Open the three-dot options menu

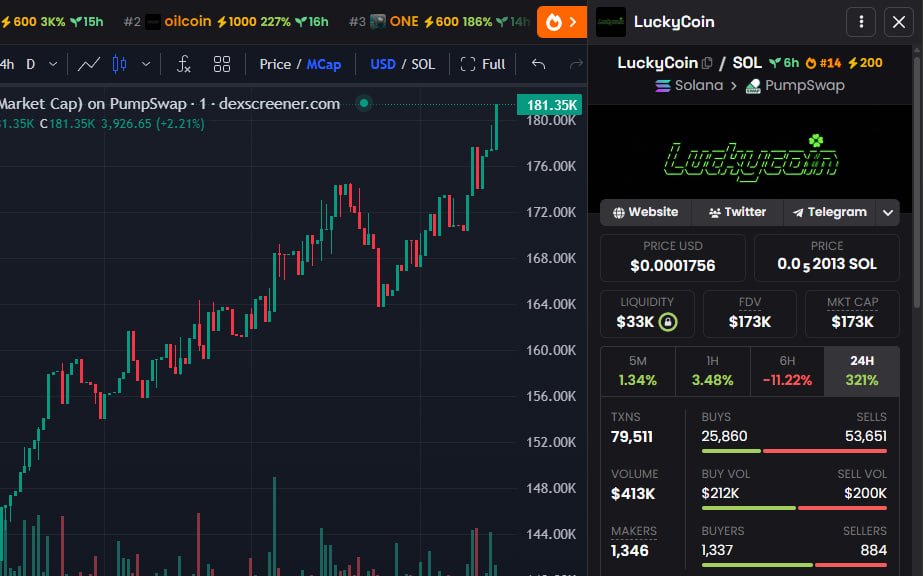861,22
